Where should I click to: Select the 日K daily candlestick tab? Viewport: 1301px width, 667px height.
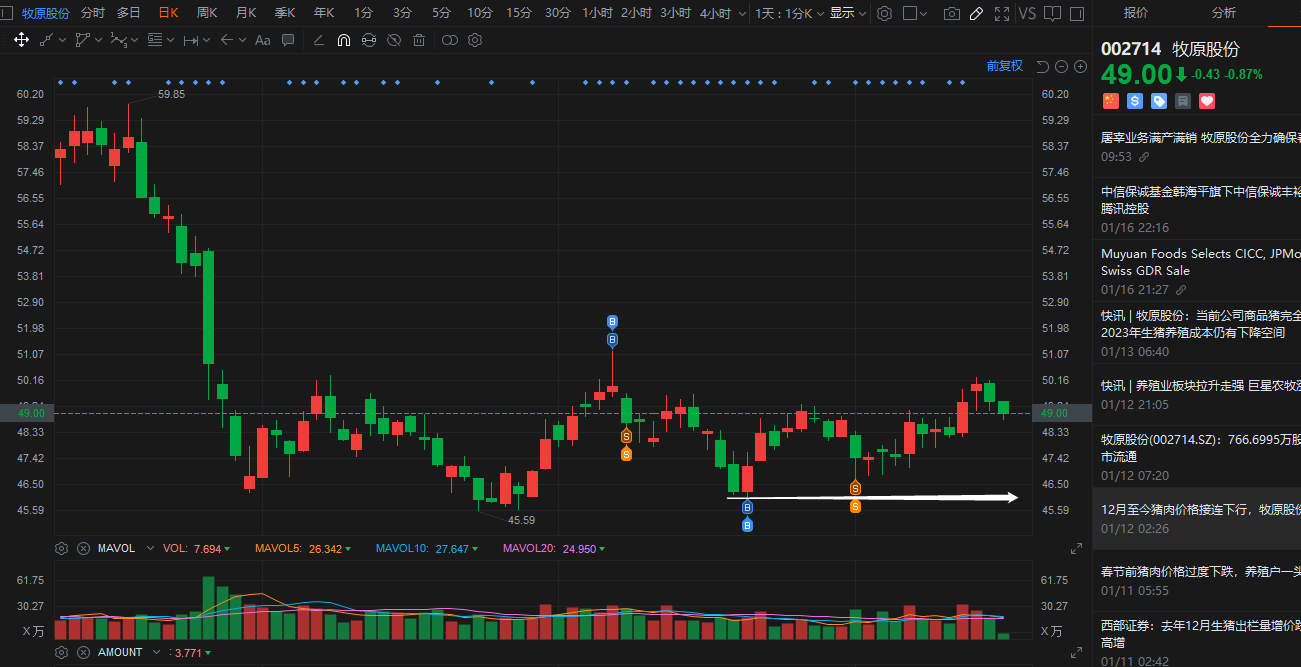click(168, 13)
